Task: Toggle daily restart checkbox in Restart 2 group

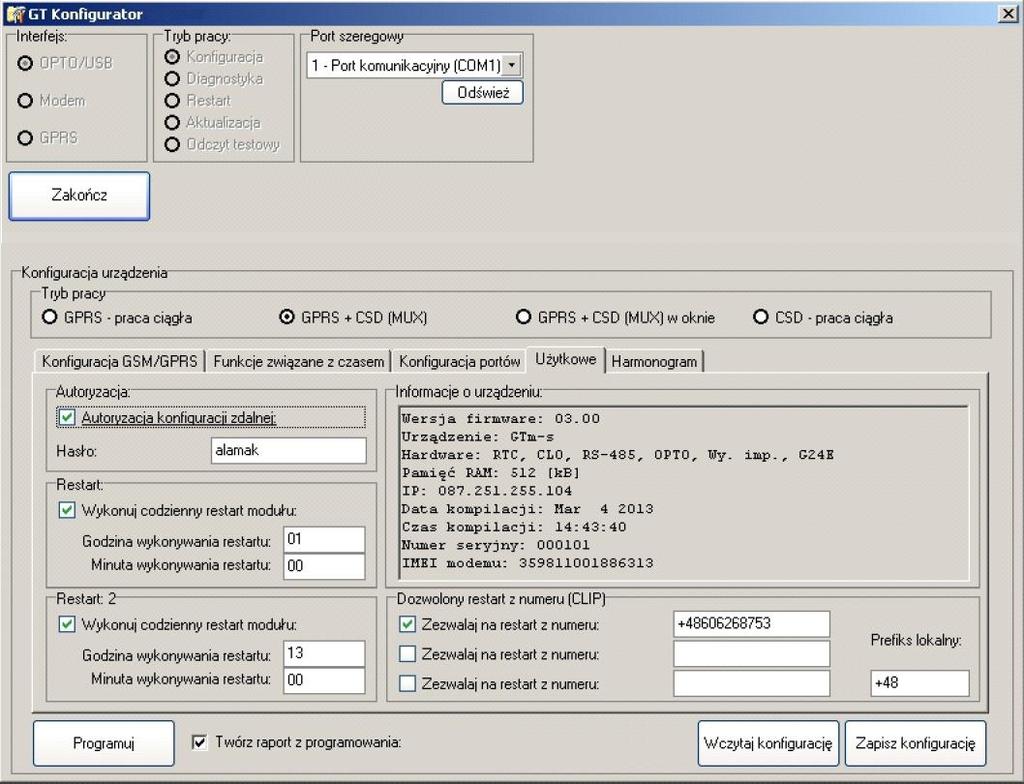Action: click(67, 625)
